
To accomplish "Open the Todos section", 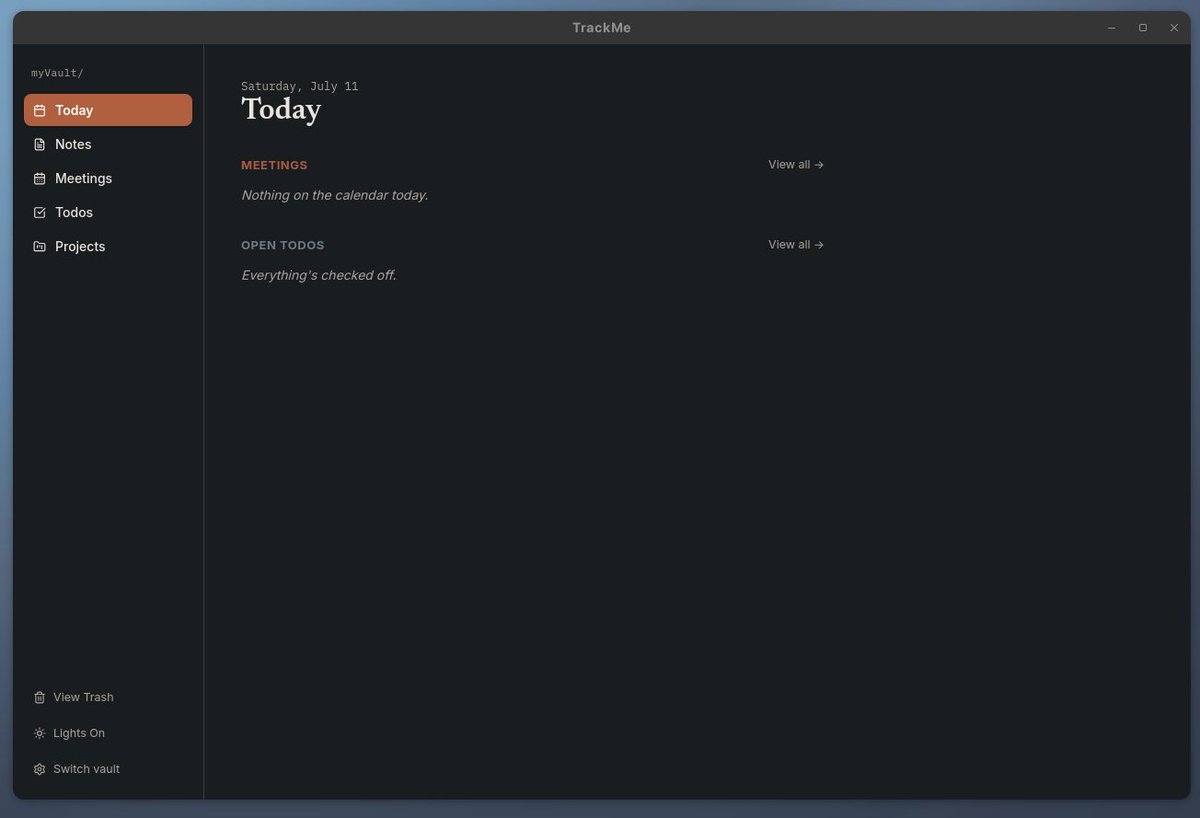I will click(x=108, y=212).
